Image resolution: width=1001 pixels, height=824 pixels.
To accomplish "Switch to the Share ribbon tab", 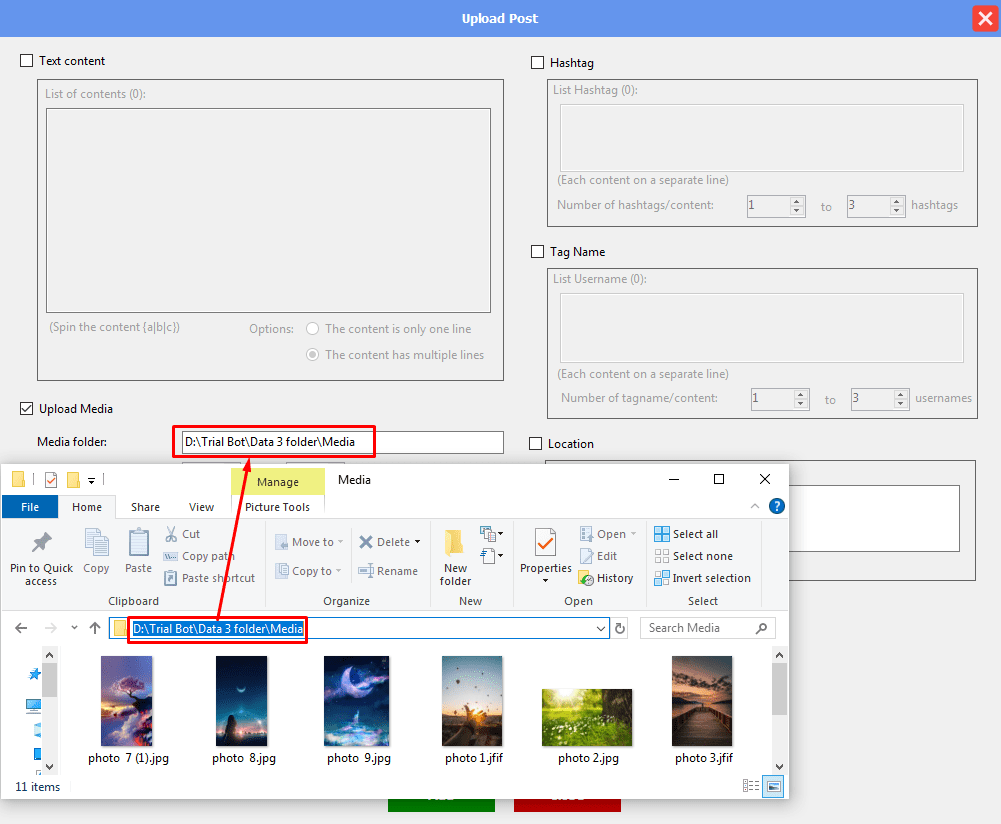I will pyautogui.click(x=145, y=507).
